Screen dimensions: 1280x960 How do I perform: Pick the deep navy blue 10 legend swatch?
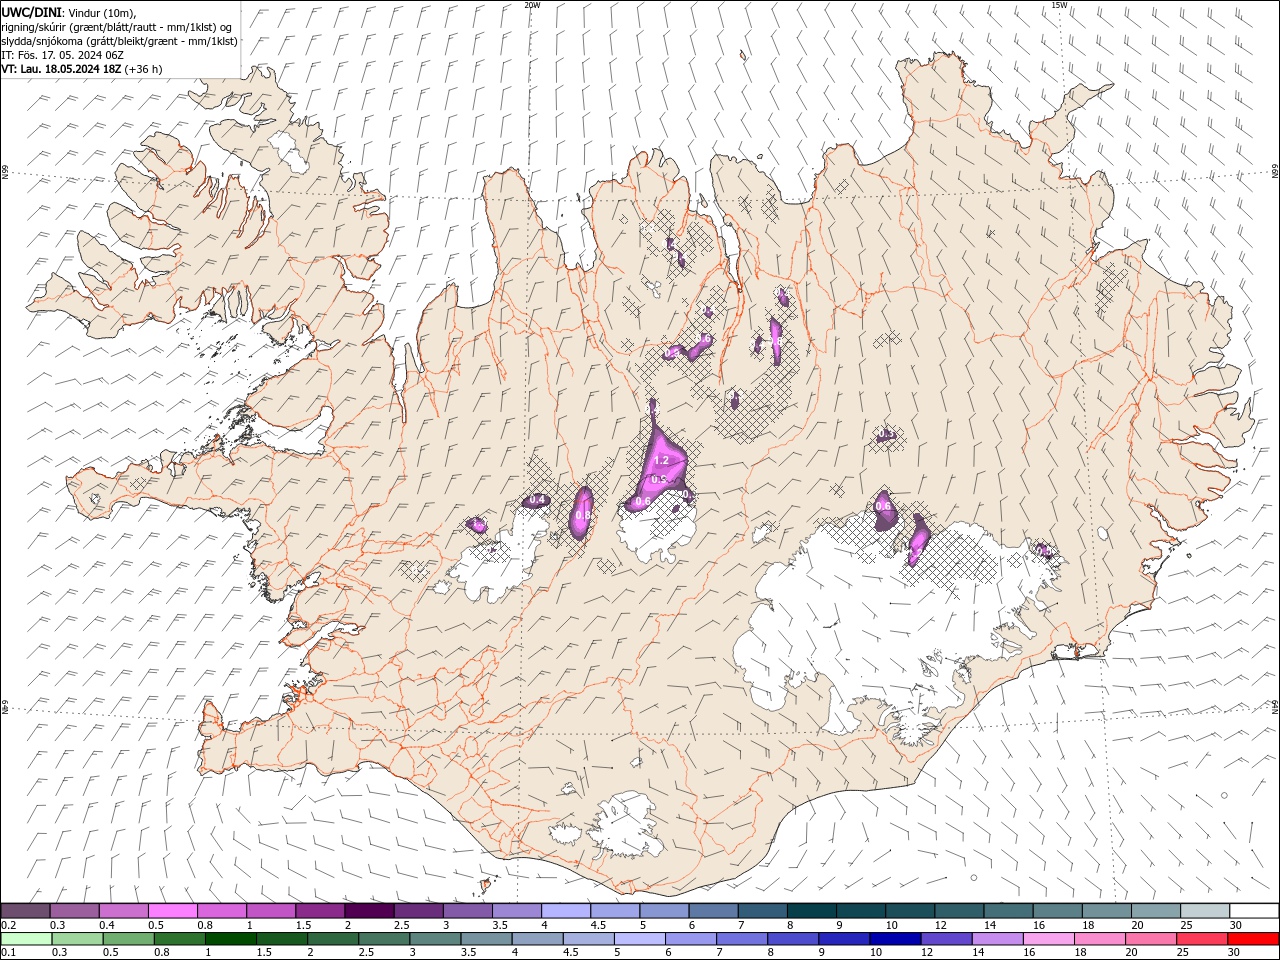coord(895,939)
